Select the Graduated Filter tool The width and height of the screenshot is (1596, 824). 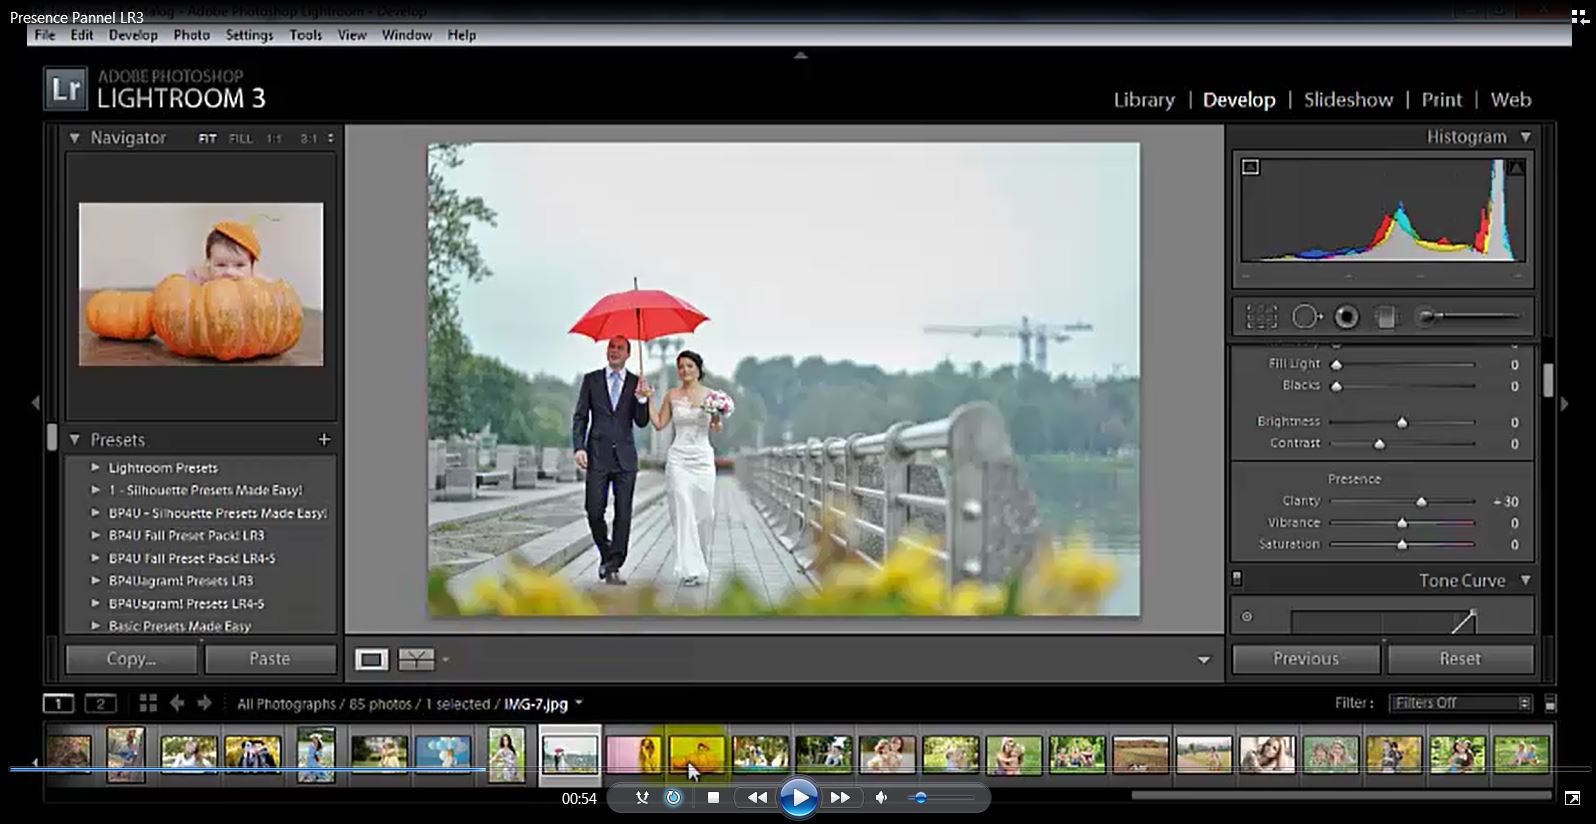coord(1386,317)
